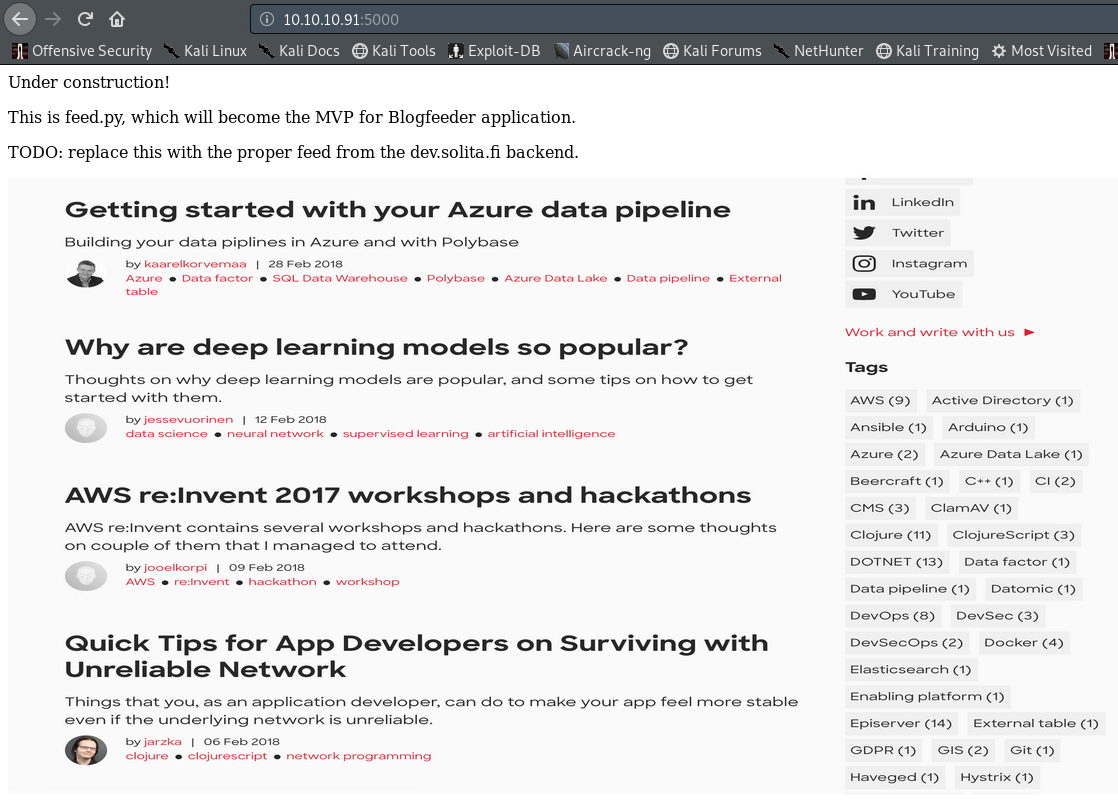Follow the YouTube text link
Image resolution: width=1118 pixels, height=810 pixels.
pos(923,294)
